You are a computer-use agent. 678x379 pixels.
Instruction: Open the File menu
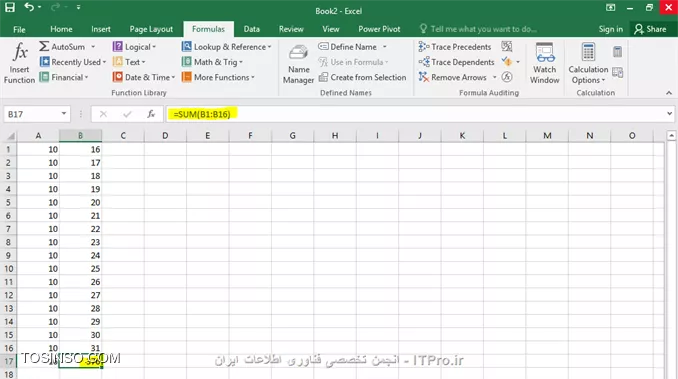pos(19,29)
